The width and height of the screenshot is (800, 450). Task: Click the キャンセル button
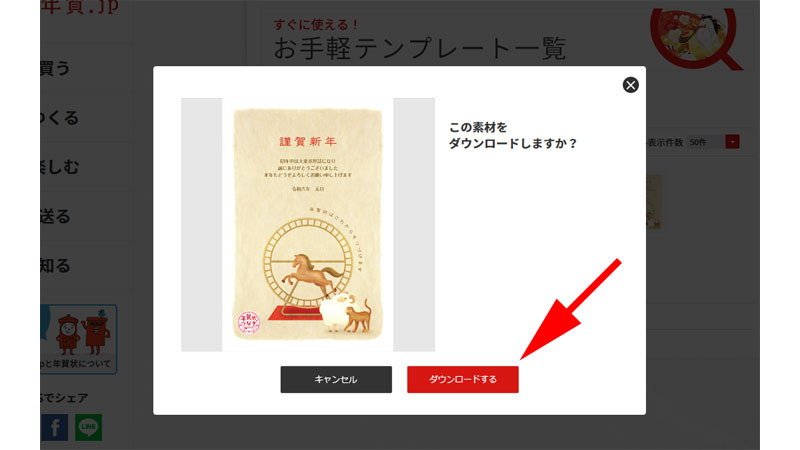pos(336,379)
